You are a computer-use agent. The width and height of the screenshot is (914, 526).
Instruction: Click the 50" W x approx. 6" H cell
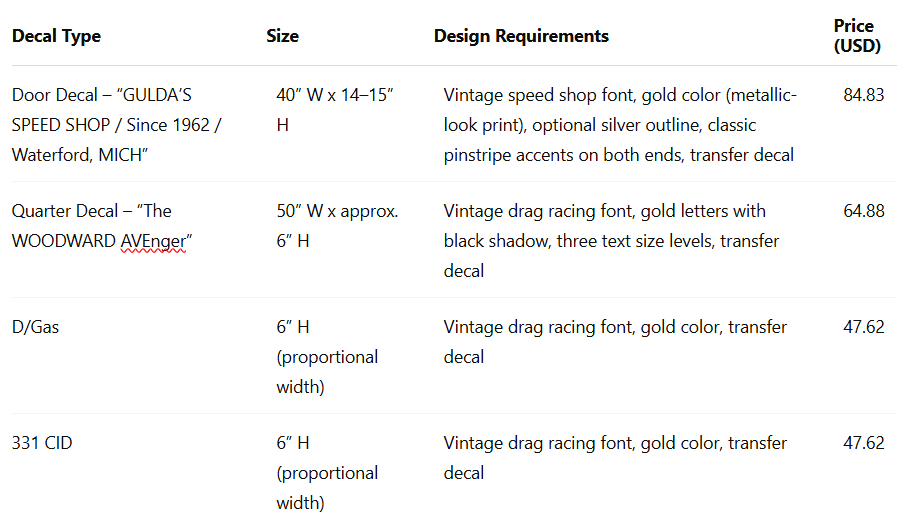click(337, 226)
